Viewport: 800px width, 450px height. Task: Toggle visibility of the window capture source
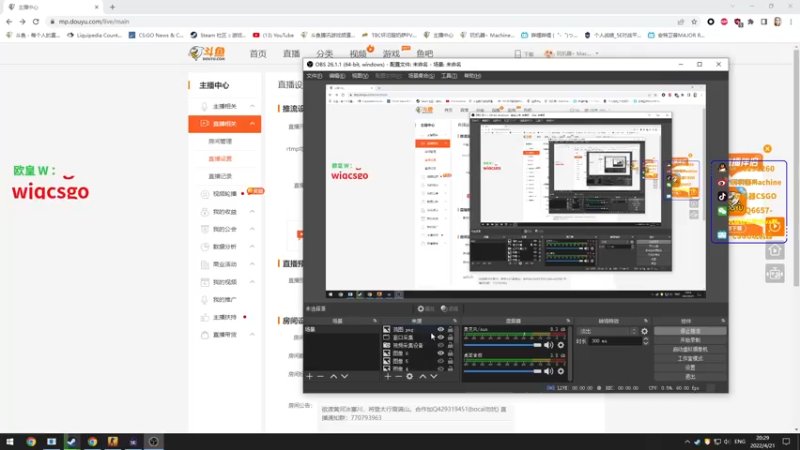pos(441,337)
